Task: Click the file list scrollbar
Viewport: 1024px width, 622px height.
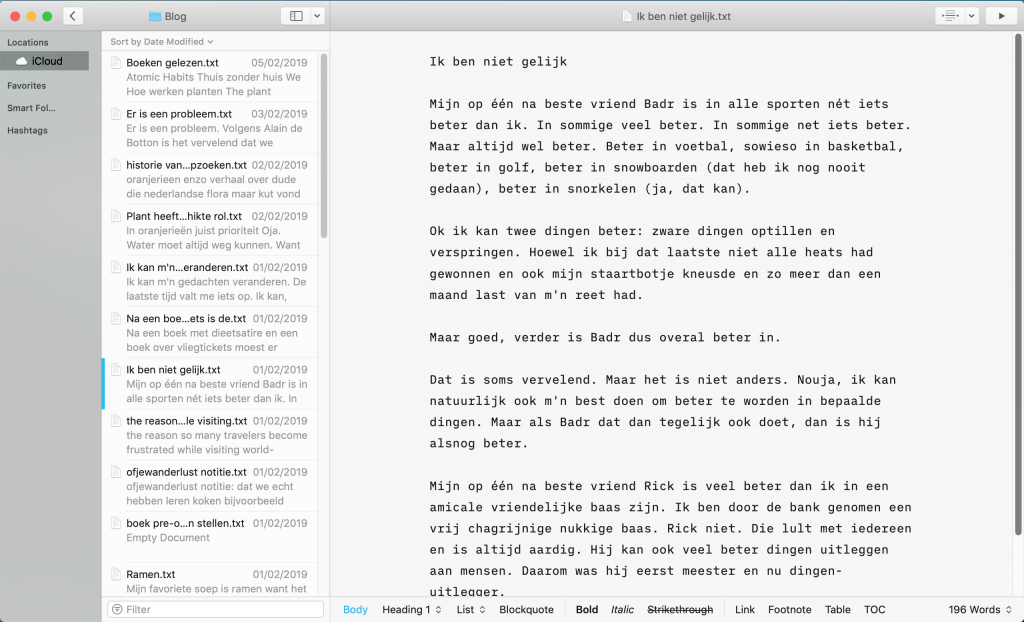Action: (x=324, y=146)
